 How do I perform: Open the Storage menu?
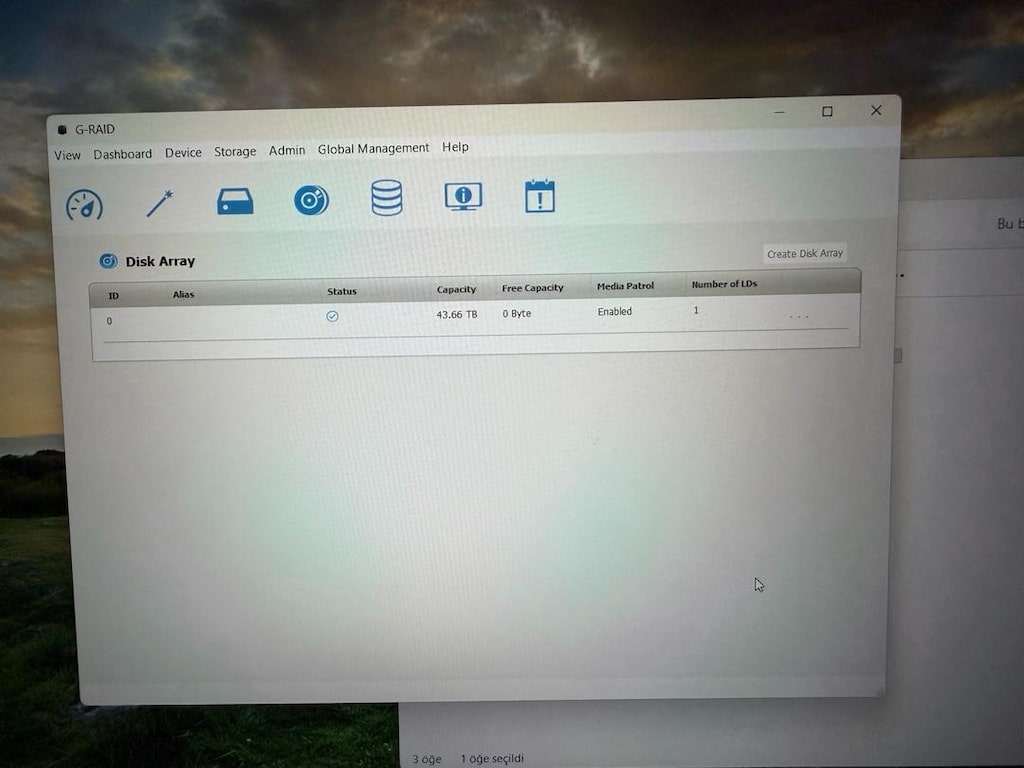pyautogui.click(x=235, y=152)
